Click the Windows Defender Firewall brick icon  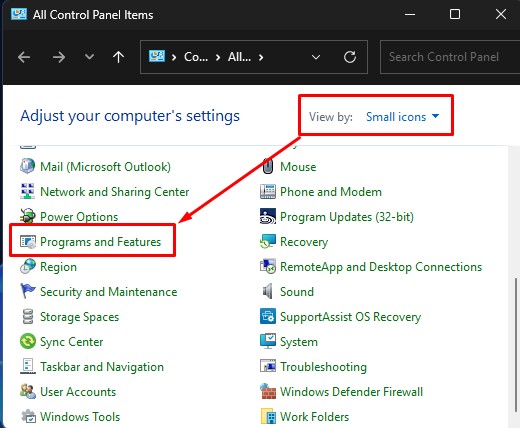(268, 391)
